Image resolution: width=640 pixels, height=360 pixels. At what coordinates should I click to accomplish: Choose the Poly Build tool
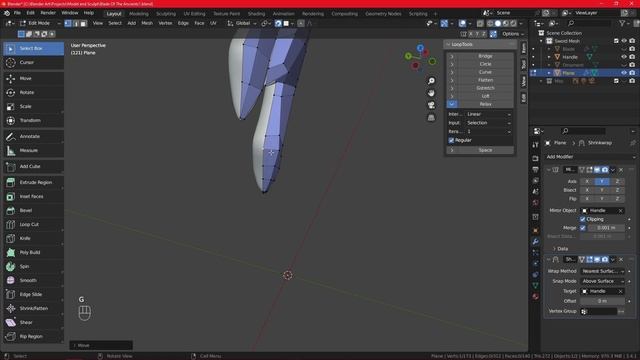(x=33, y=252)
